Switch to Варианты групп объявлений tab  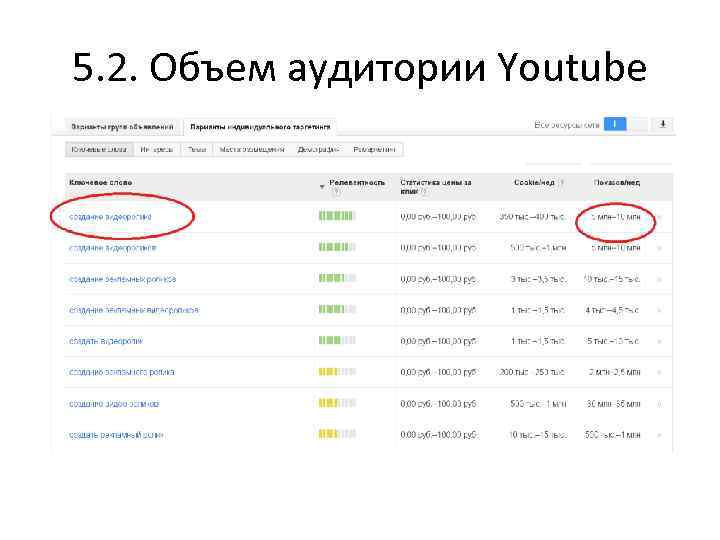click(122, 126)
